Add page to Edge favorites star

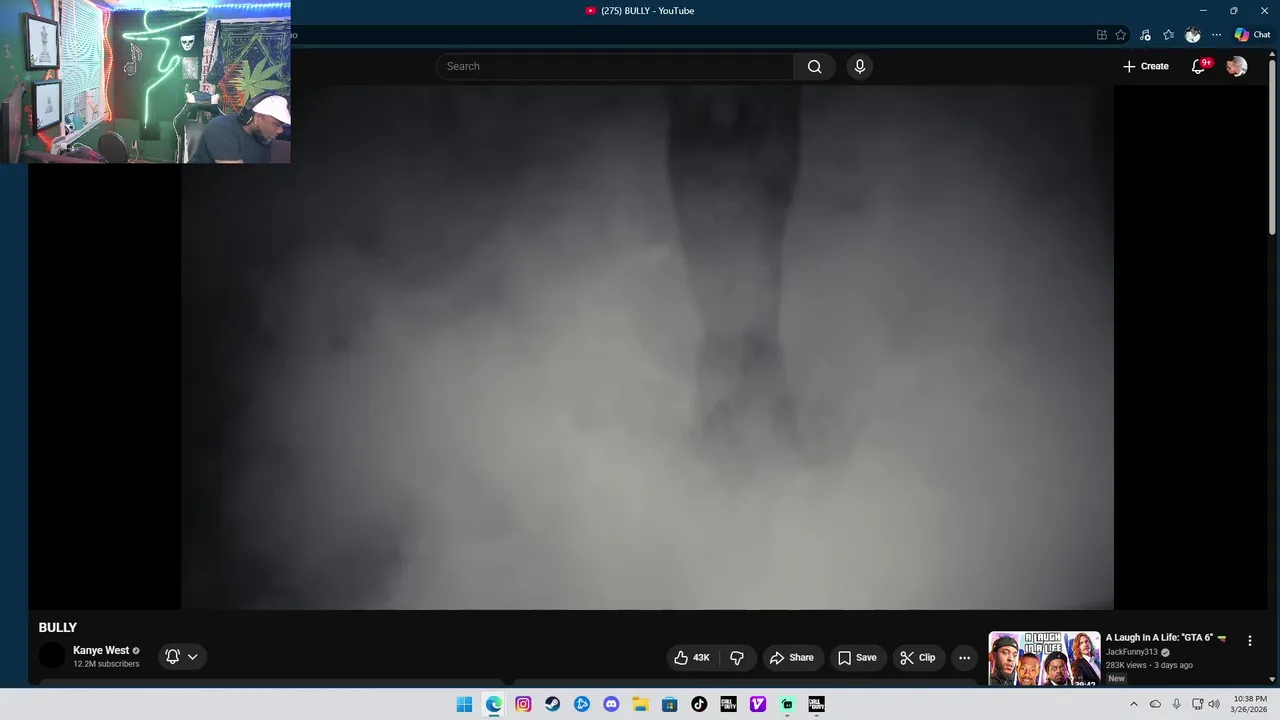(1121, 35)
